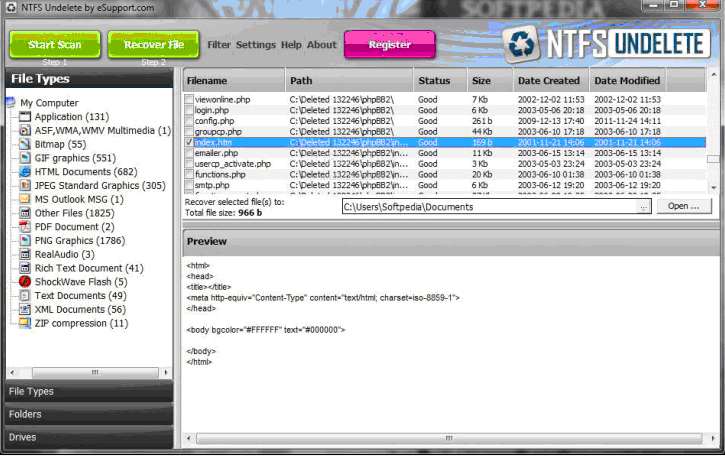This screenshot has width=725, height=456.
Task: Select the XML Documents icon
Action: pyautogui.click(x=25, y=309)
